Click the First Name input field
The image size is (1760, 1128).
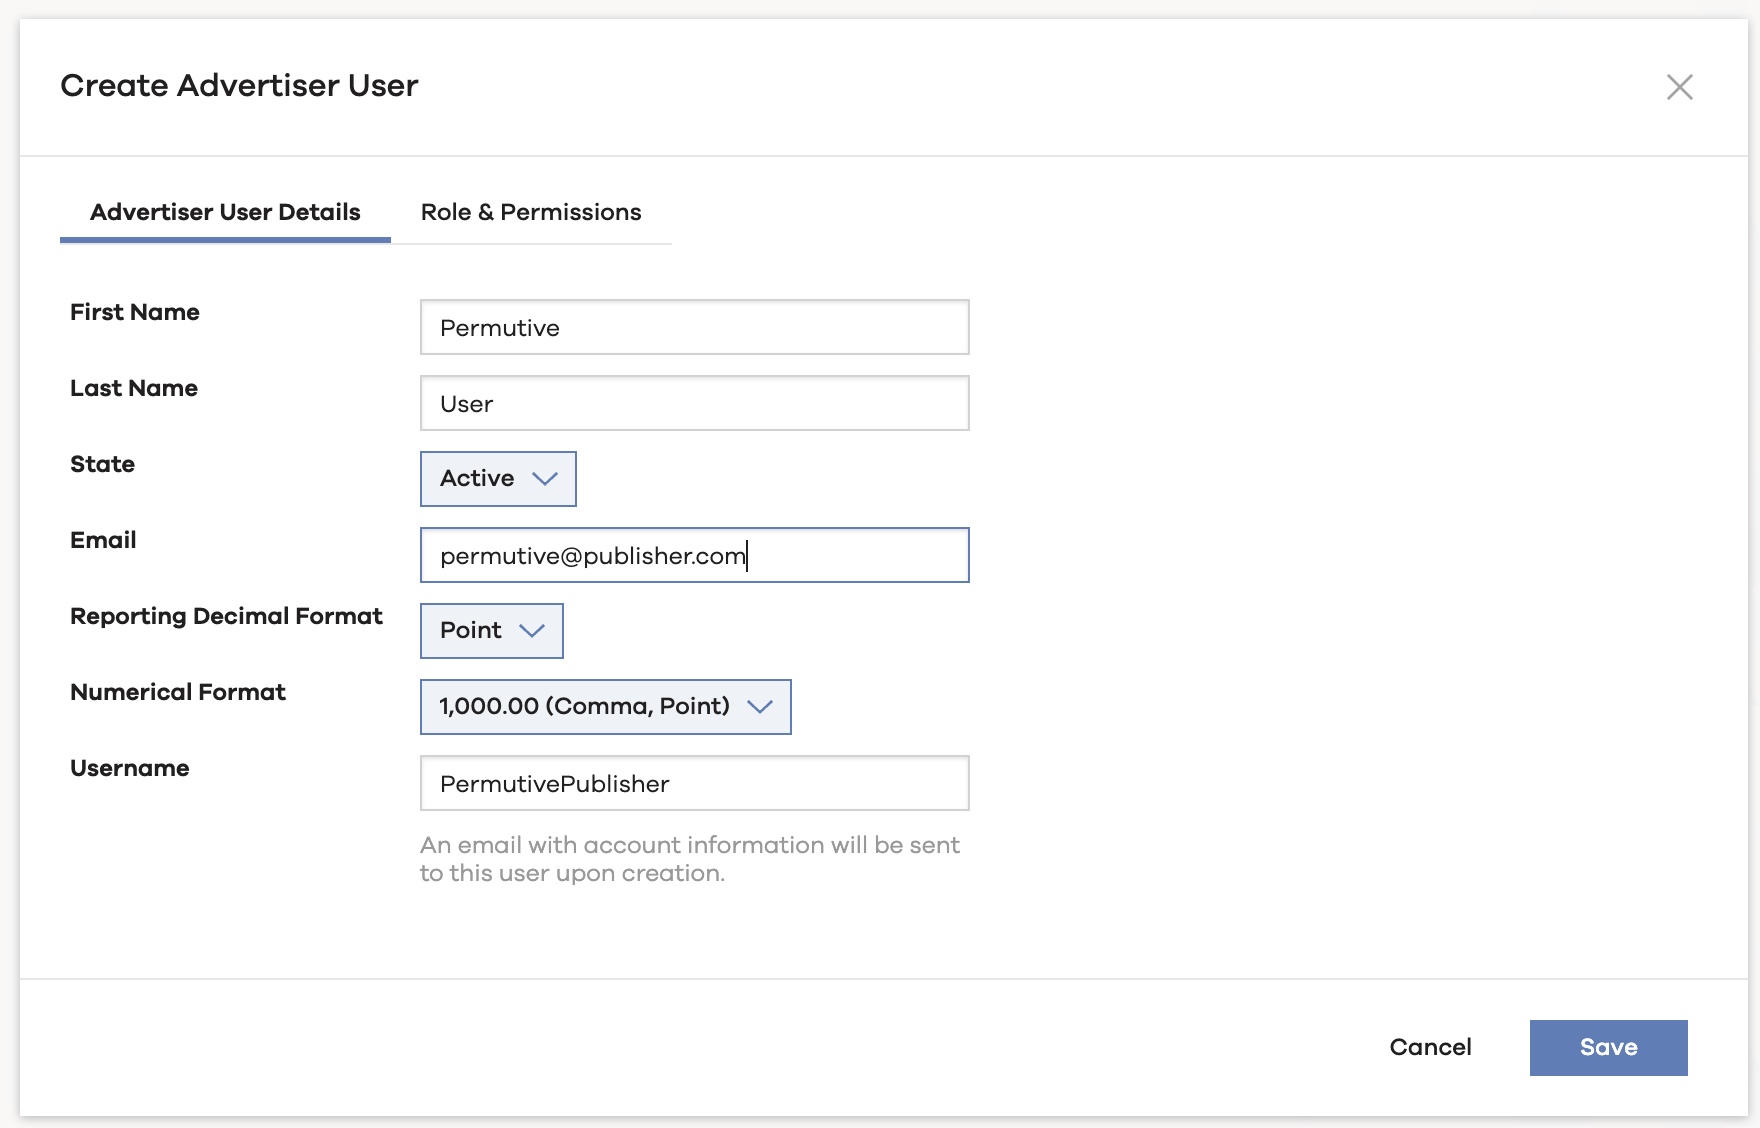[695, 327]
